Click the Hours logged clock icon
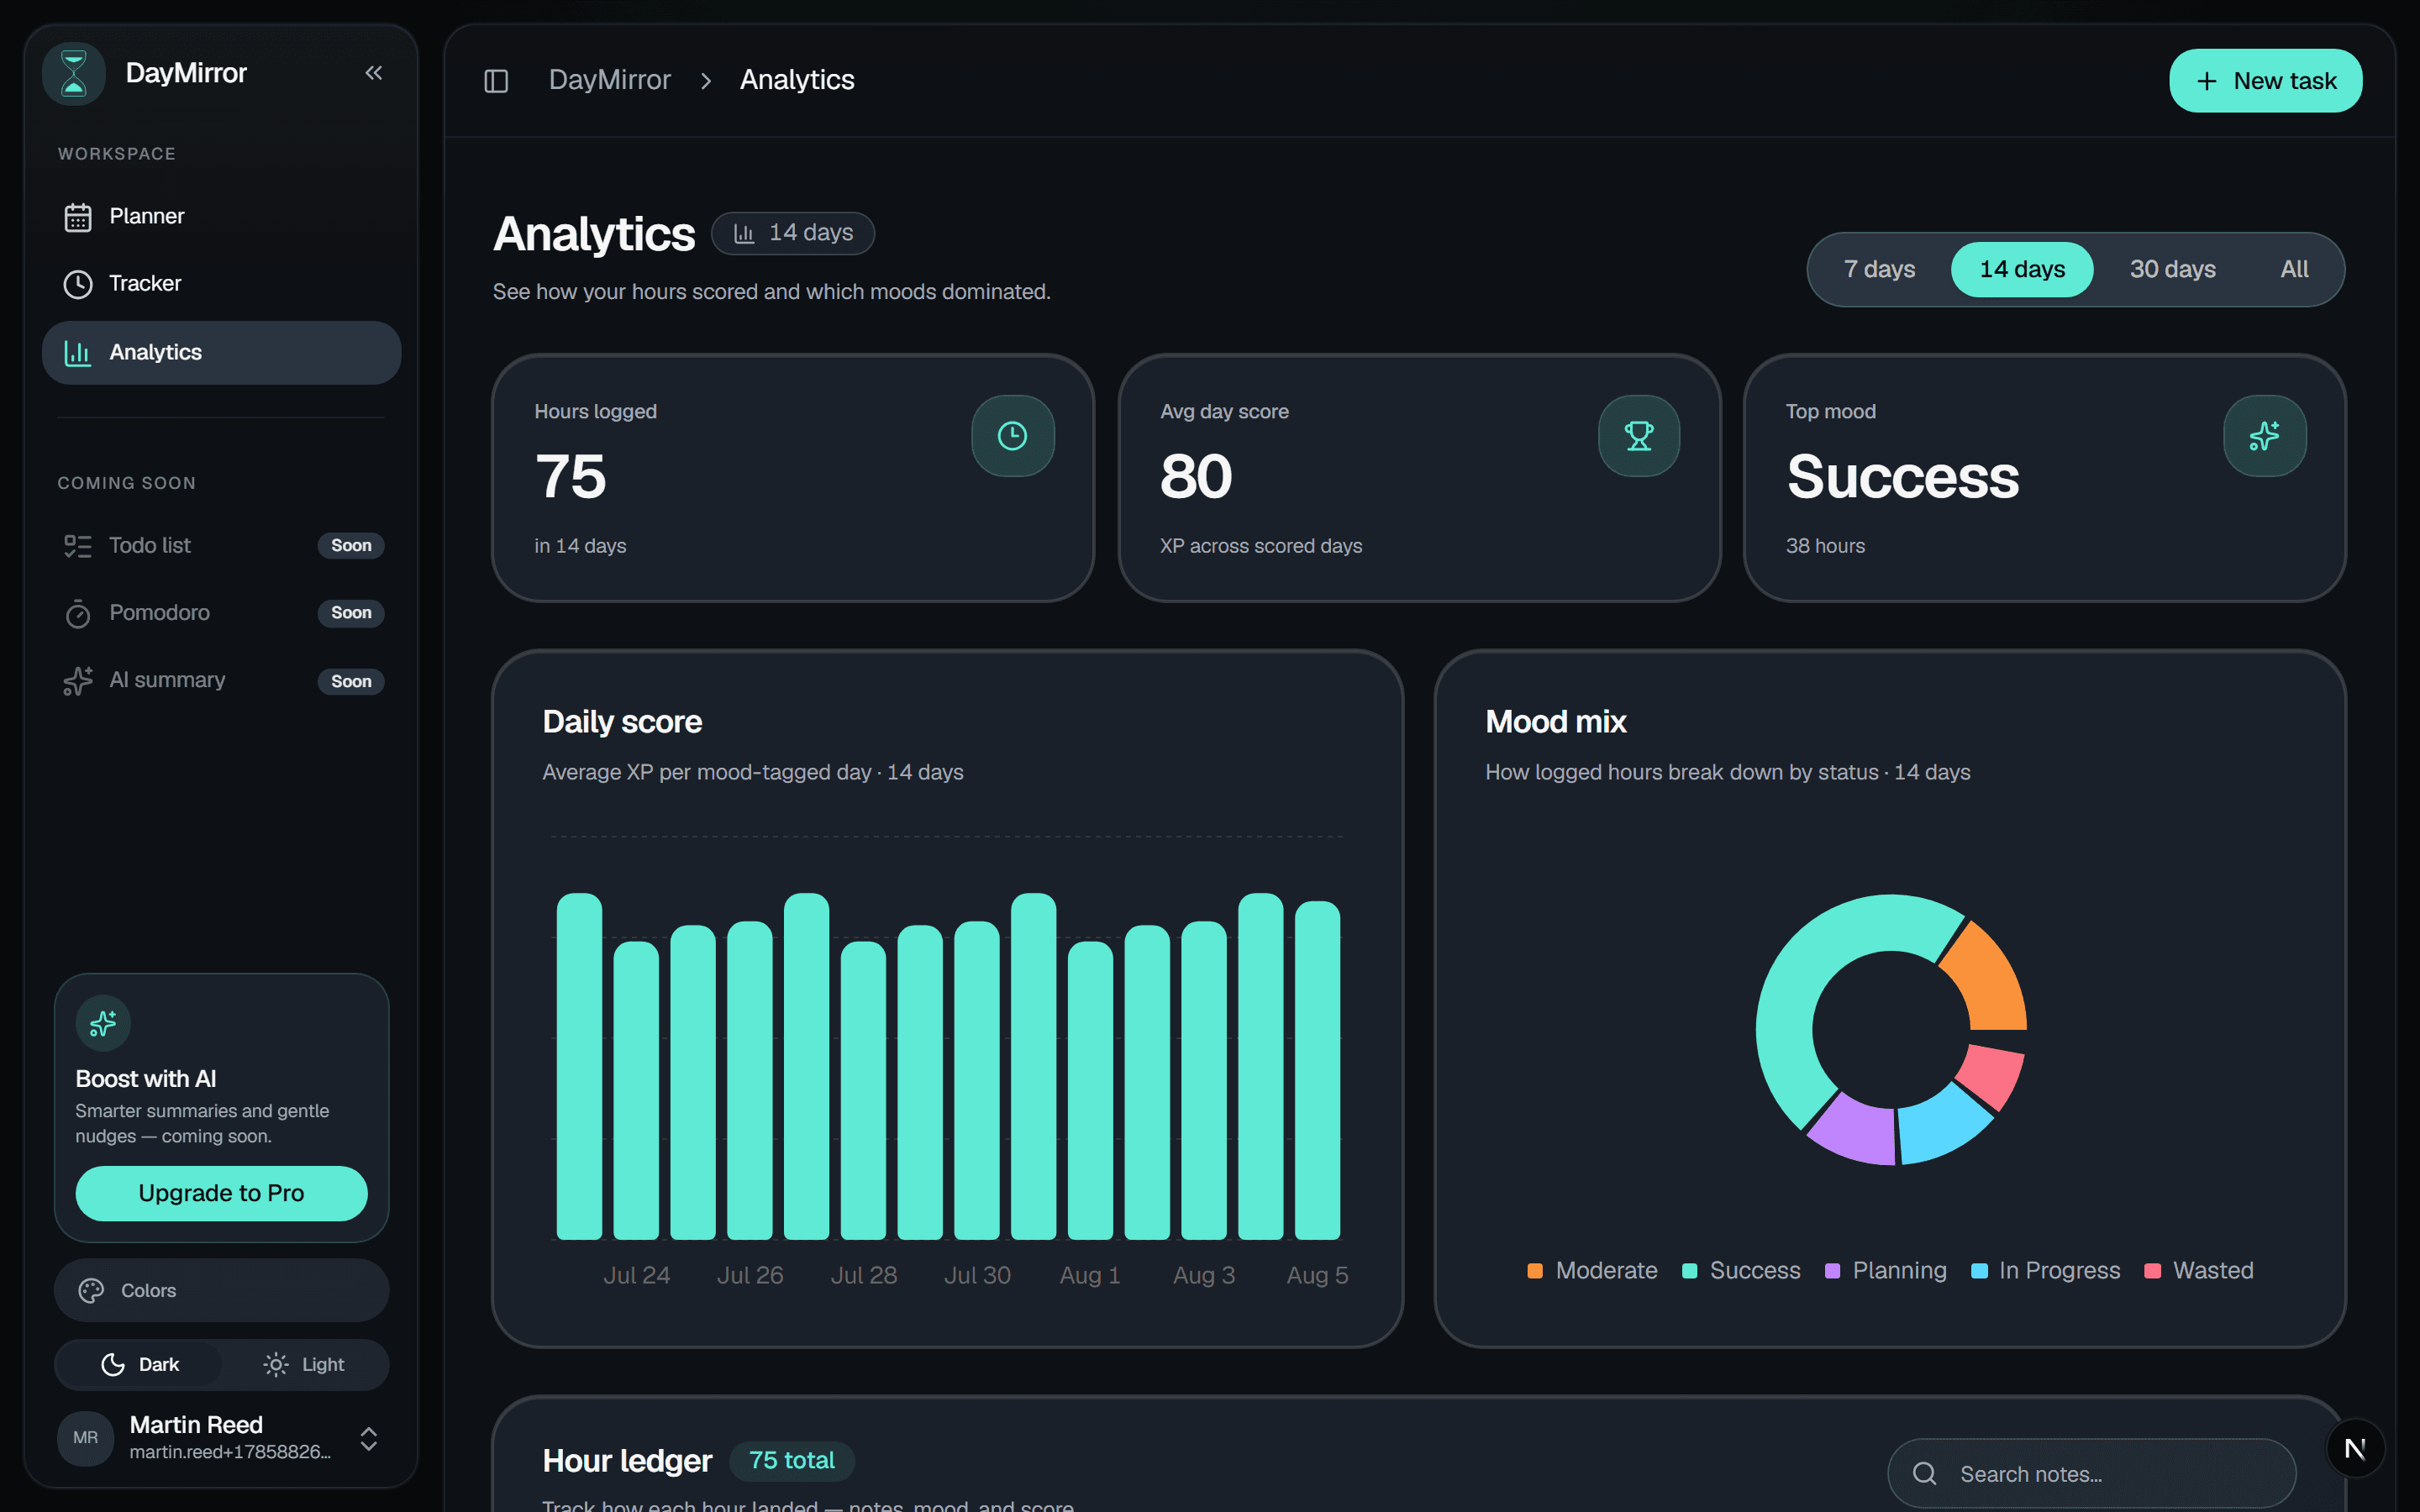This screenshot has height=1512, width=2420. pos(1012,436)
